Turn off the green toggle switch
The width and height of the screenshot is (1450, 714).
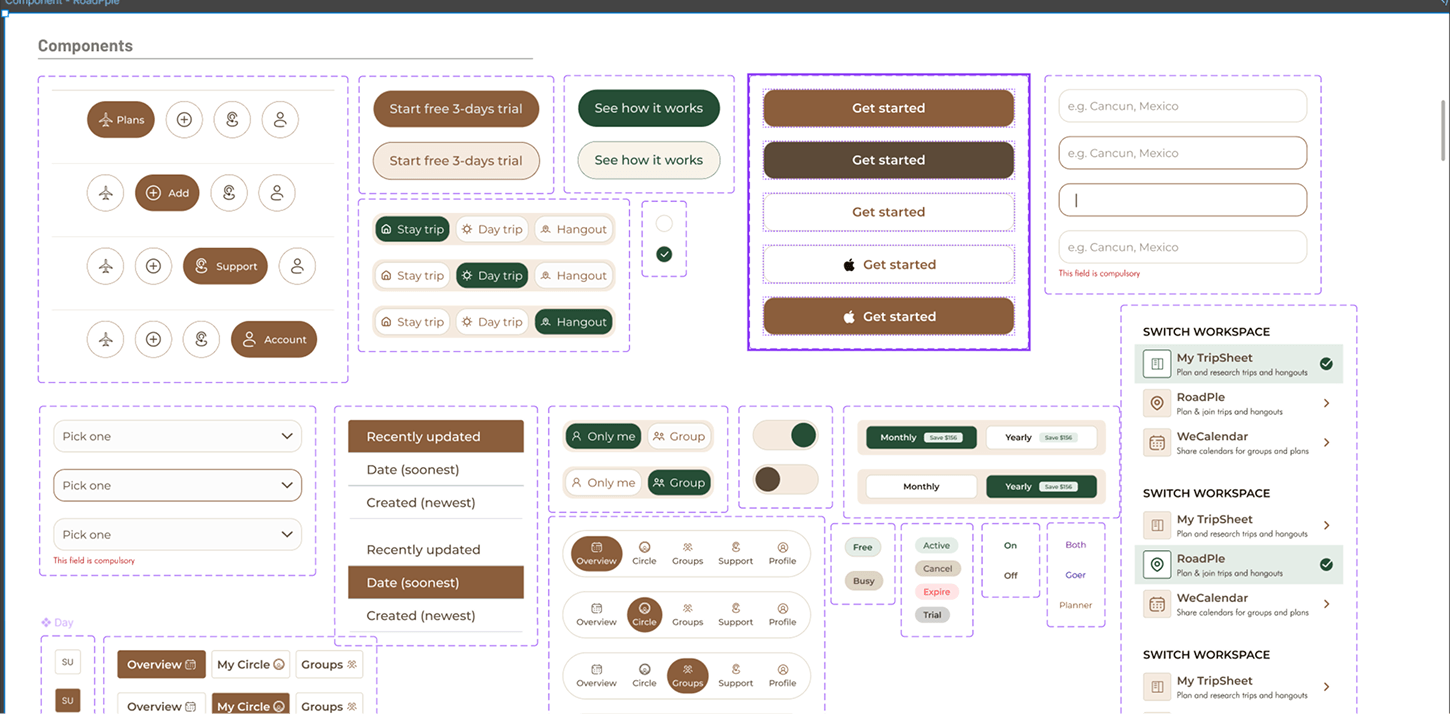[x=785, y=435]
